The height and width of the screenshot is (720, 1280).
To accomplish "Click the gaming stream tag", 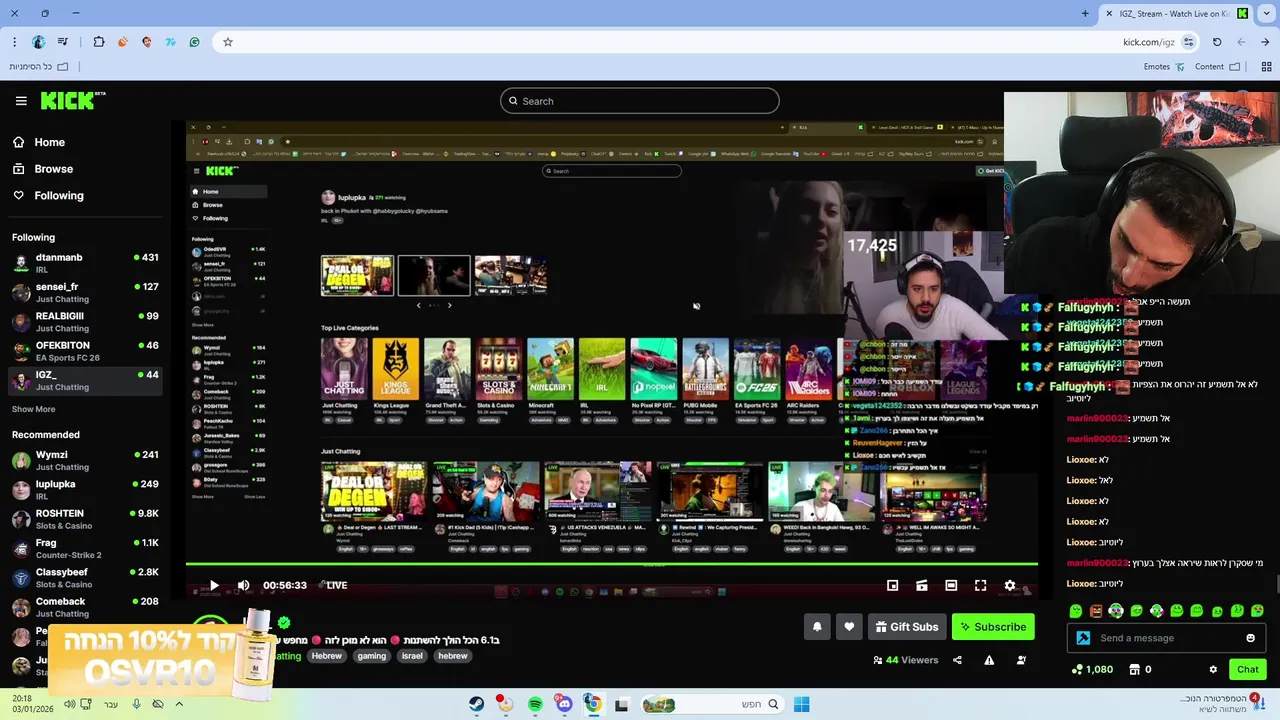I will [371, 656].
